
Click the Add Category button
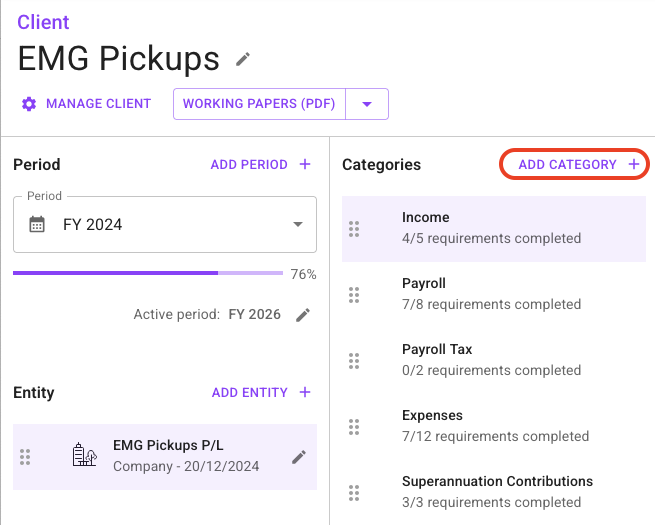[x=574, y=164]
